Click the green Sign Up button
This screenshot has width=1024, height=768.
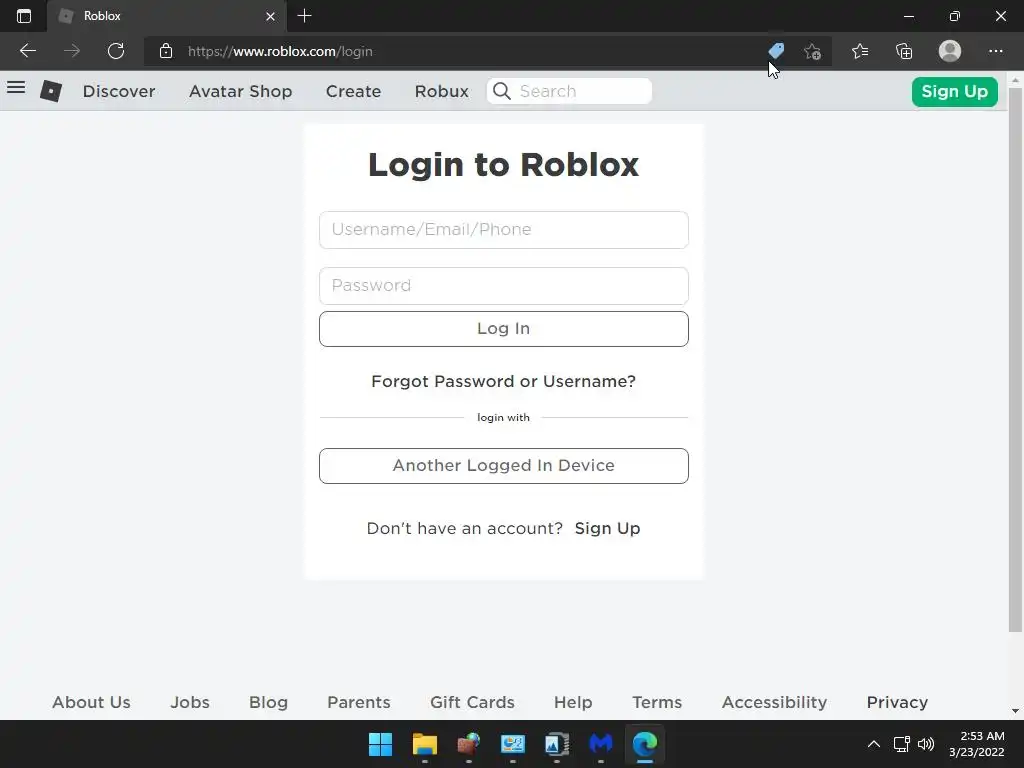pos(954,91)
